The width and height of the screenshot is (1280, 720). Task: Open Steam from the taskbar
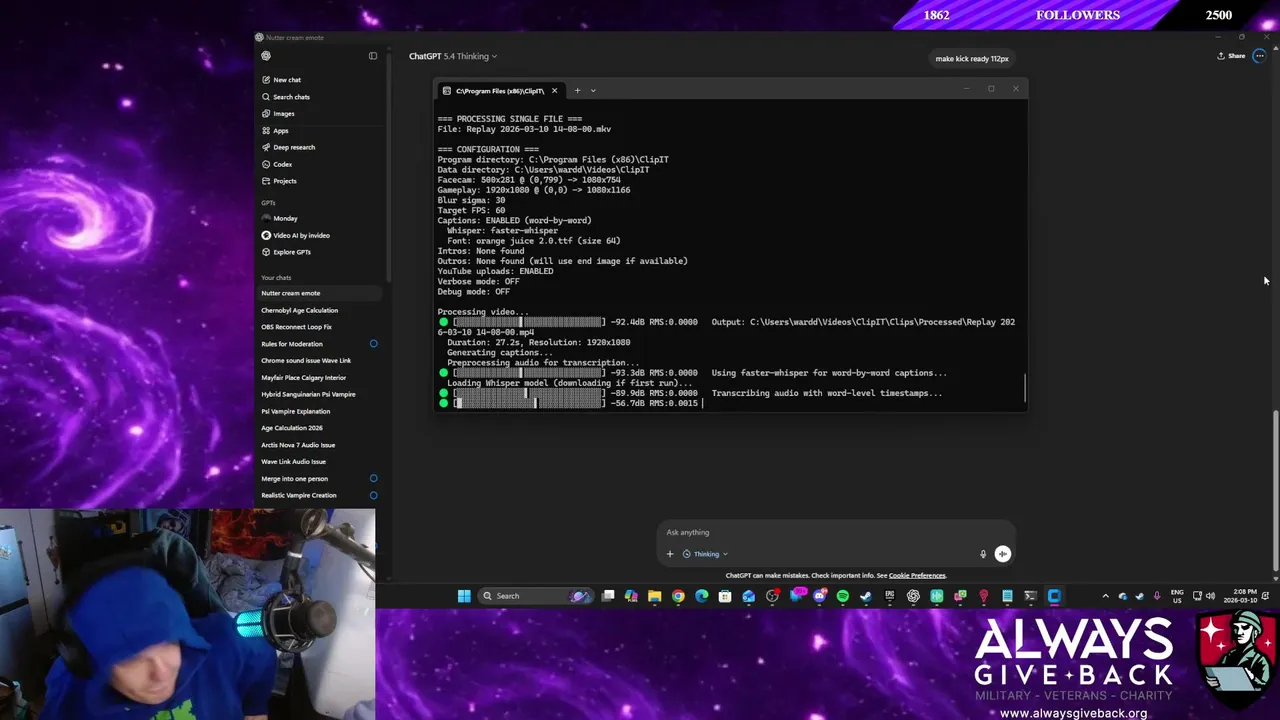click(866, 596)
